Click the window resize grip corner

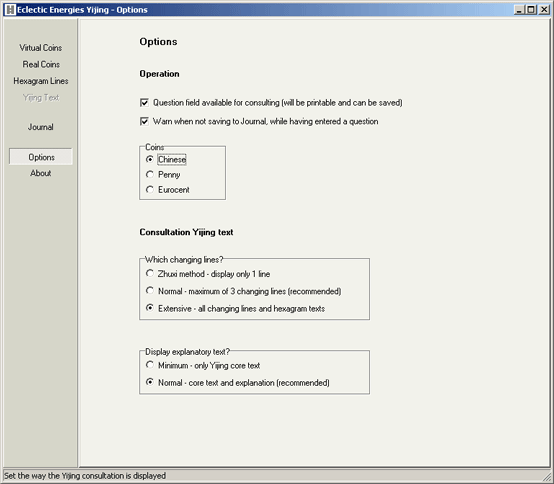(546, 476)
